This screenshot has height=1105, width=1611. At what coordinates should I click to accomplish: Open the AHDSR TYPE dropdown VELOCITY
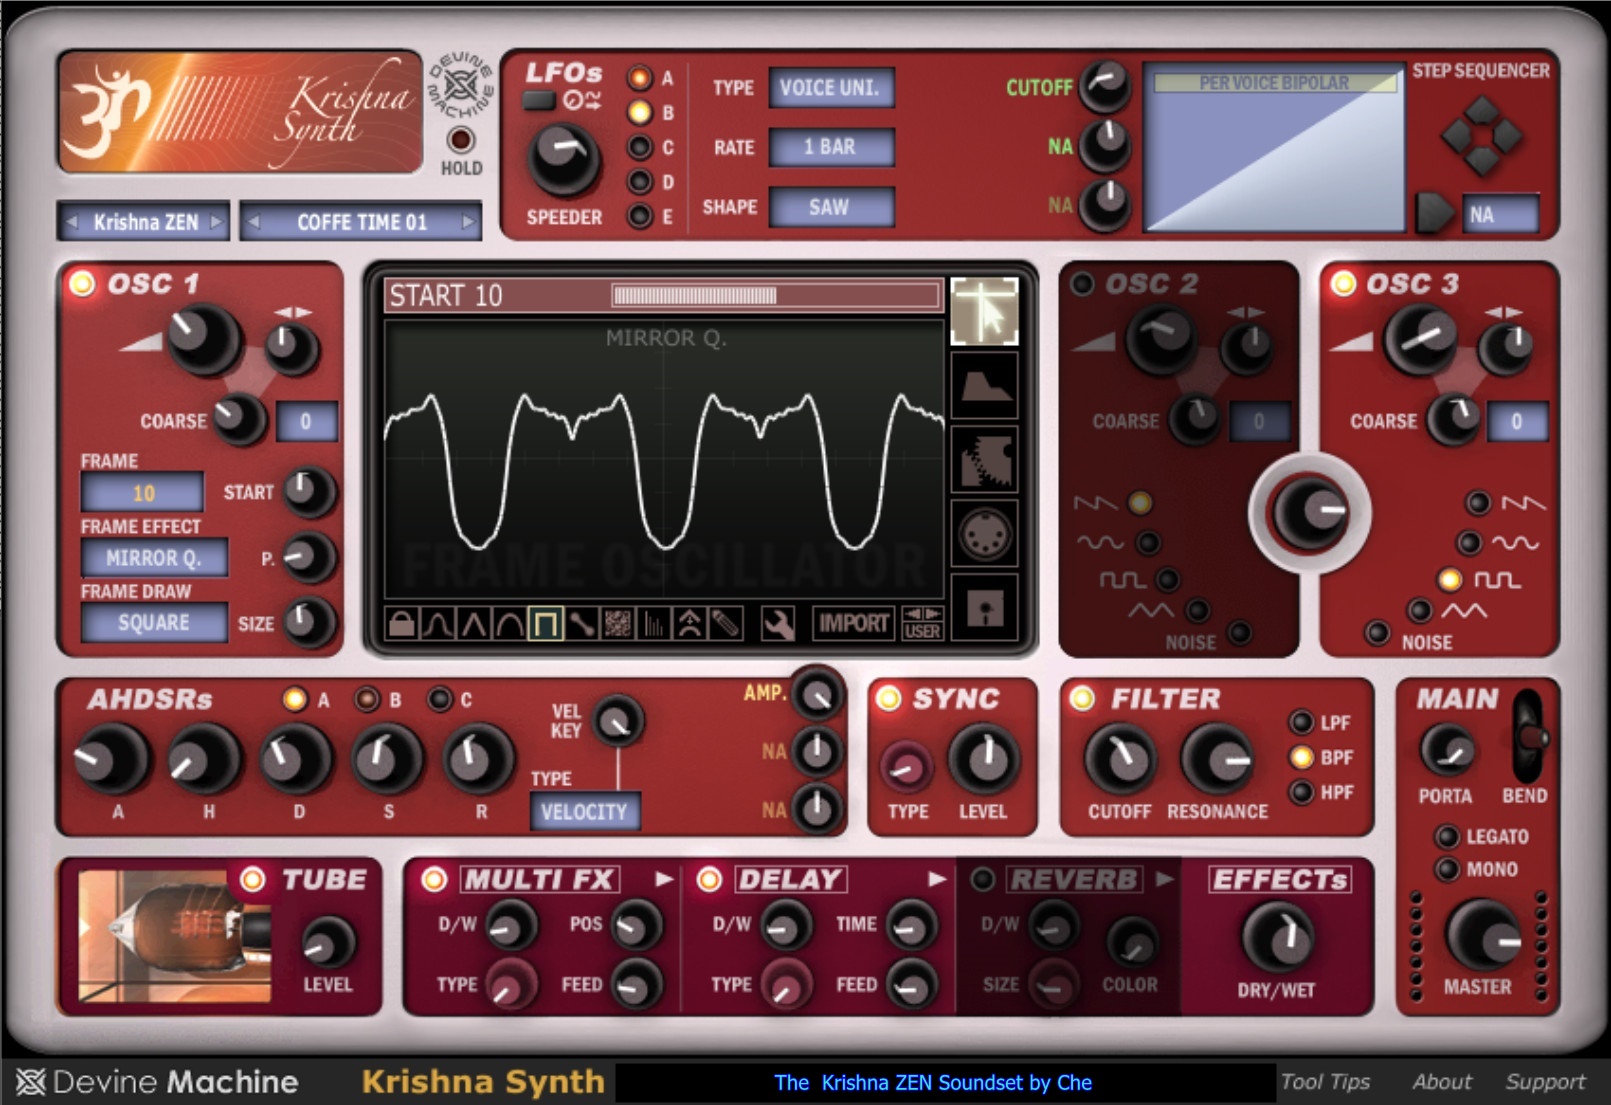click(585, 812)
